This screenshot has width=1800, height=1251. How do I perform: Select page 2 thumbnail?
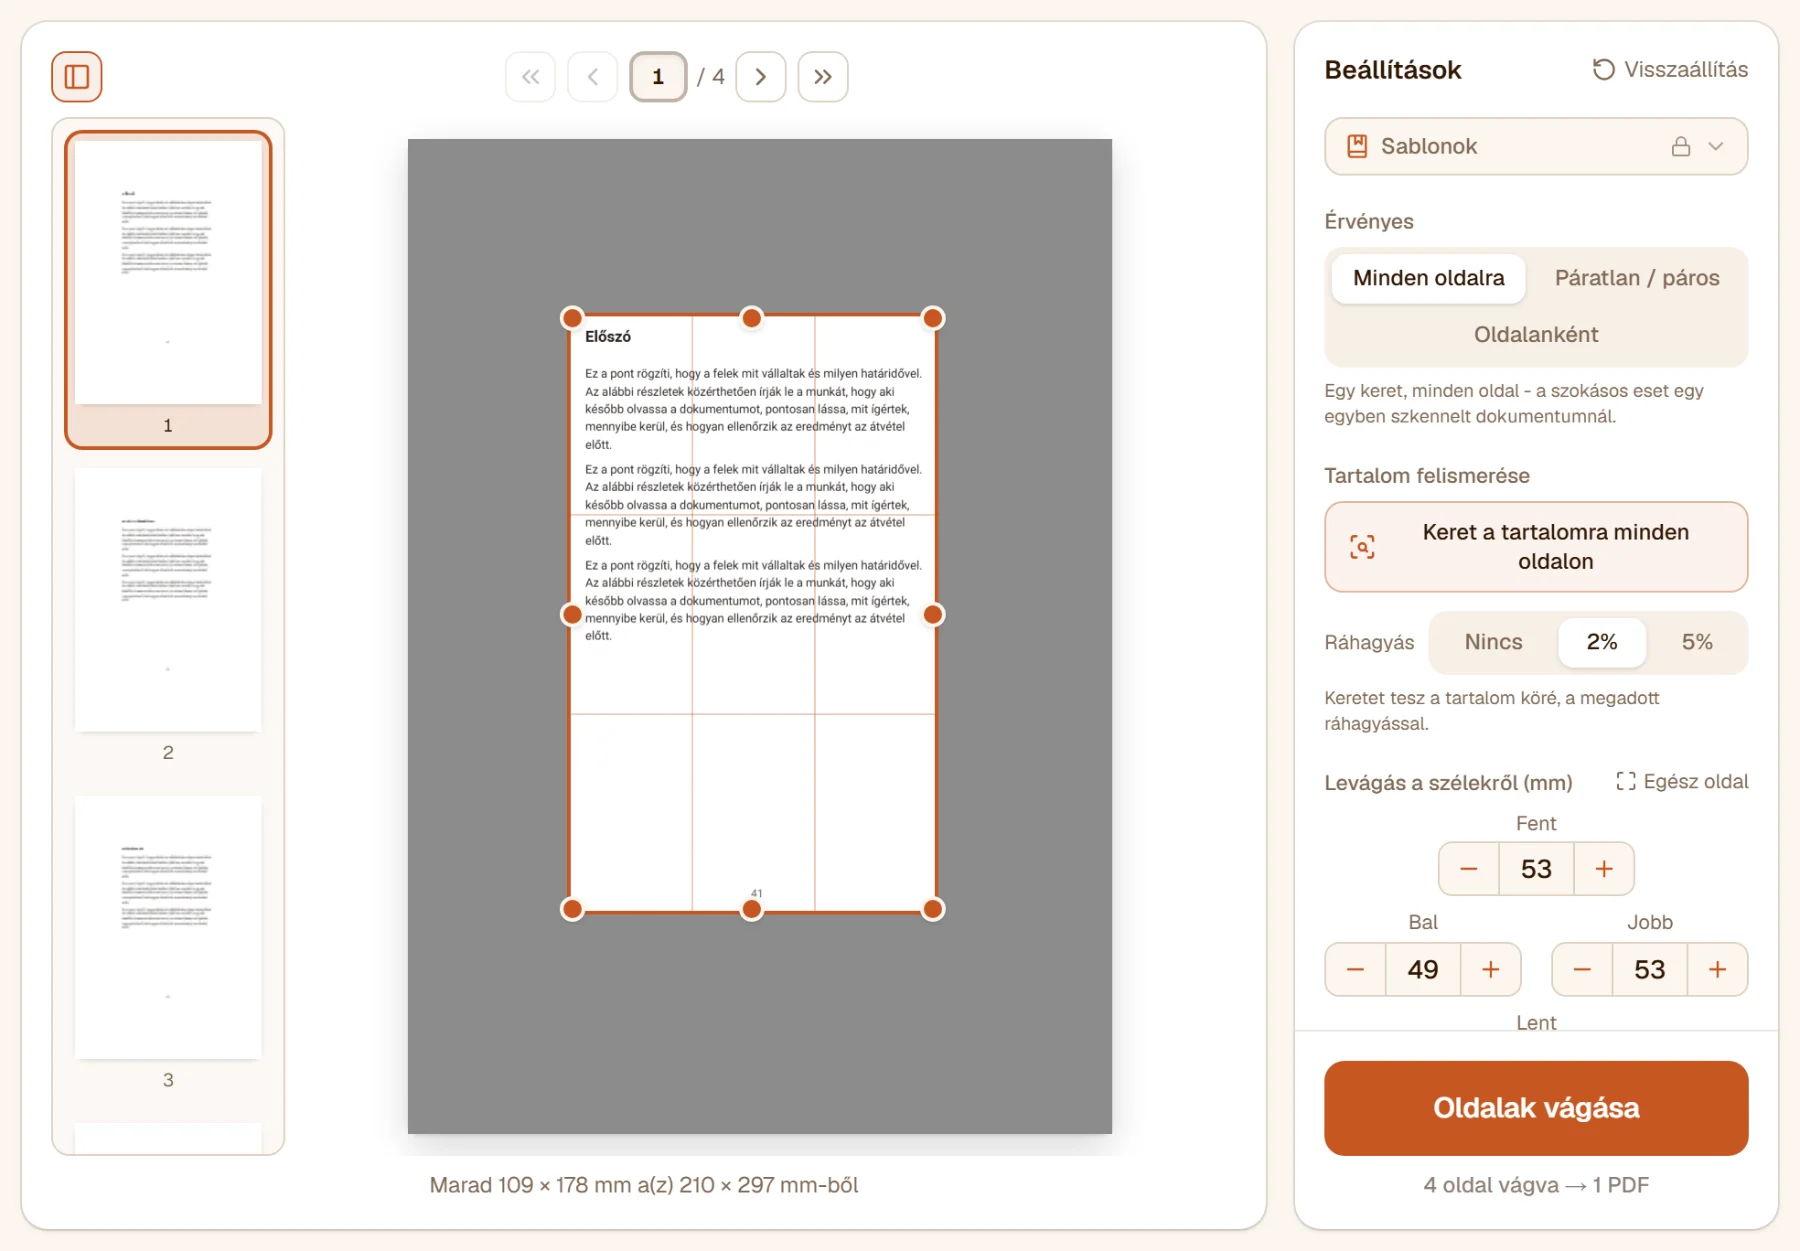click(x=168, y=616)
